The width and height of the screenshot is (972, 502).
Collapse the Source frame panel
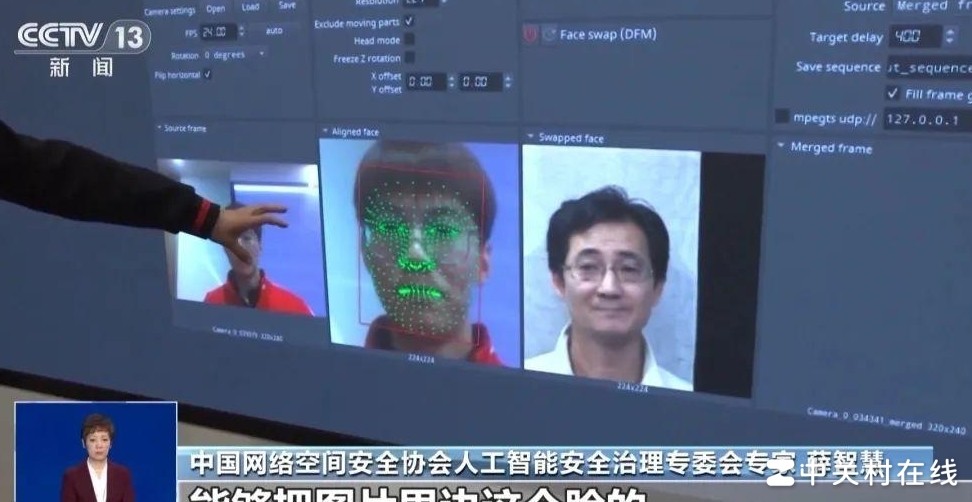click(158, 128)
